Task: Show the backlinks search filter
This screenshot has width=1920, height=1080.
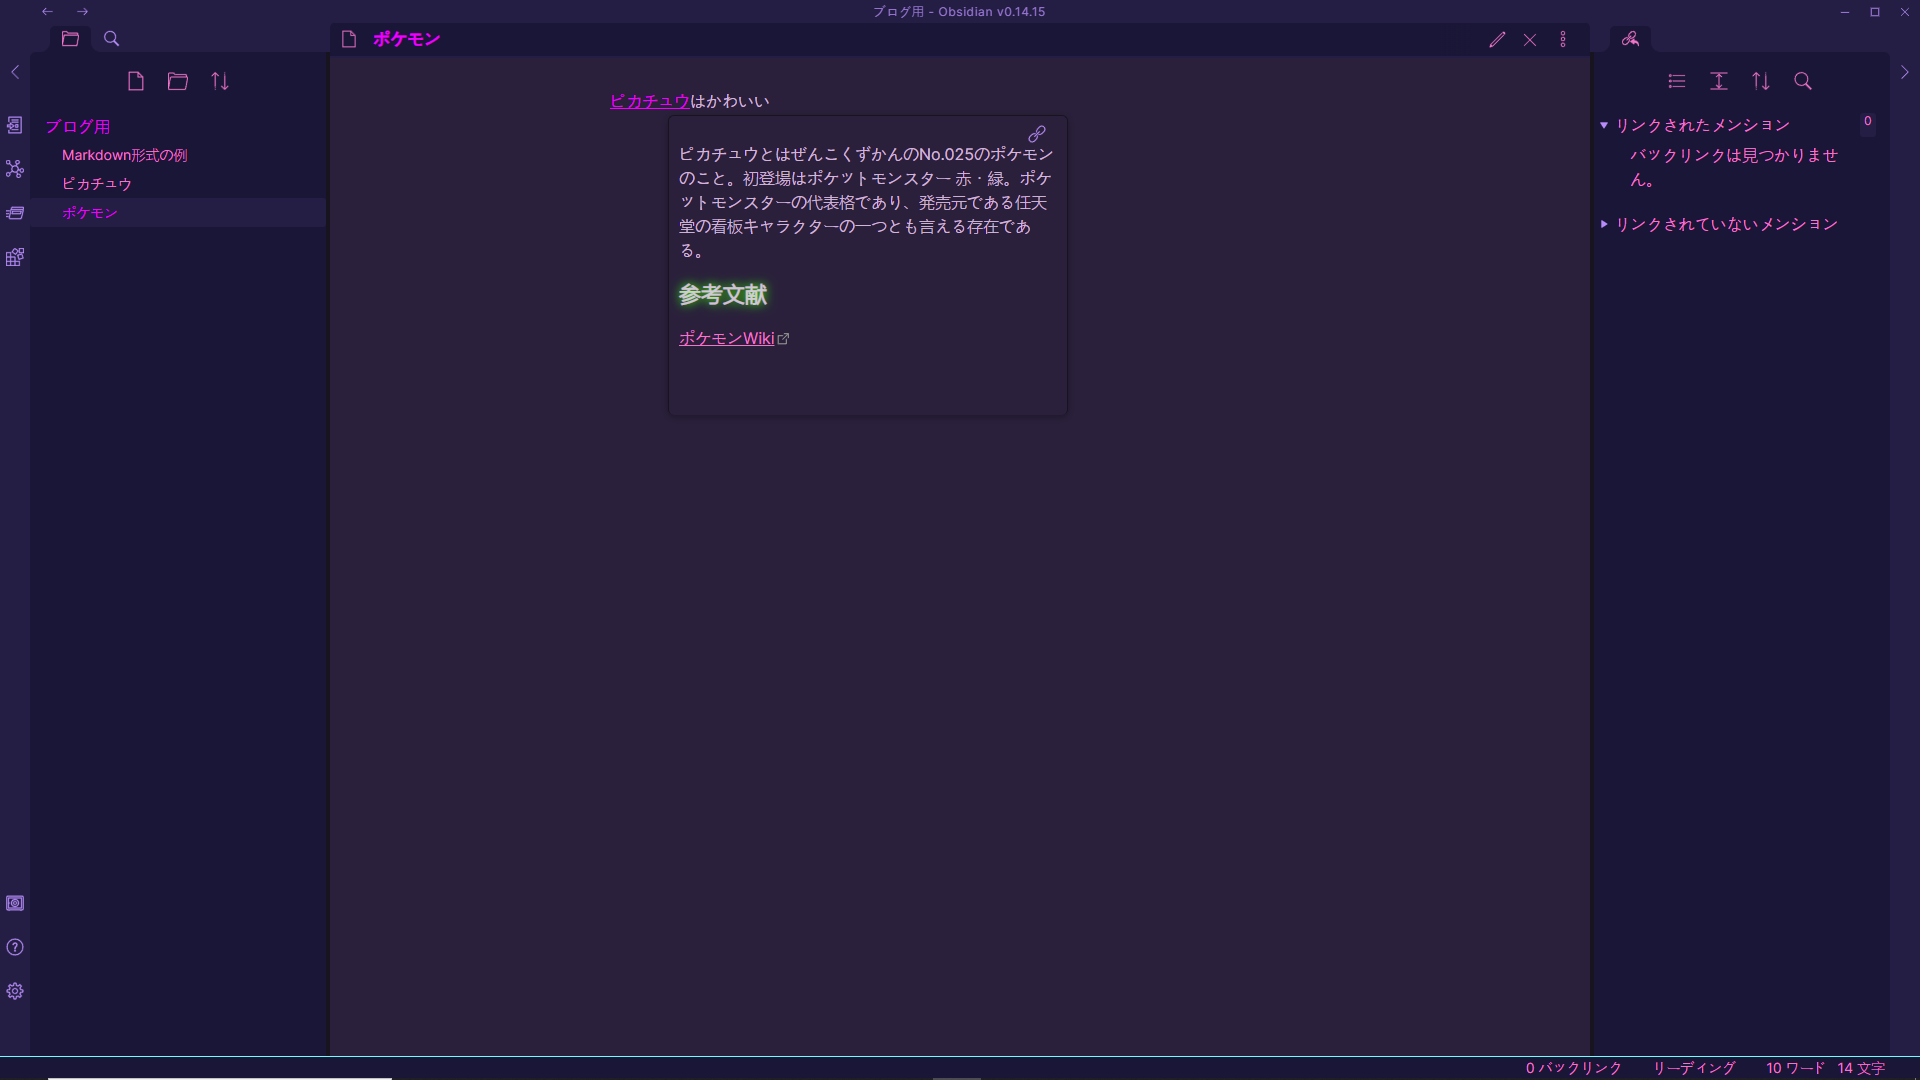Action: coord(1803,81)
